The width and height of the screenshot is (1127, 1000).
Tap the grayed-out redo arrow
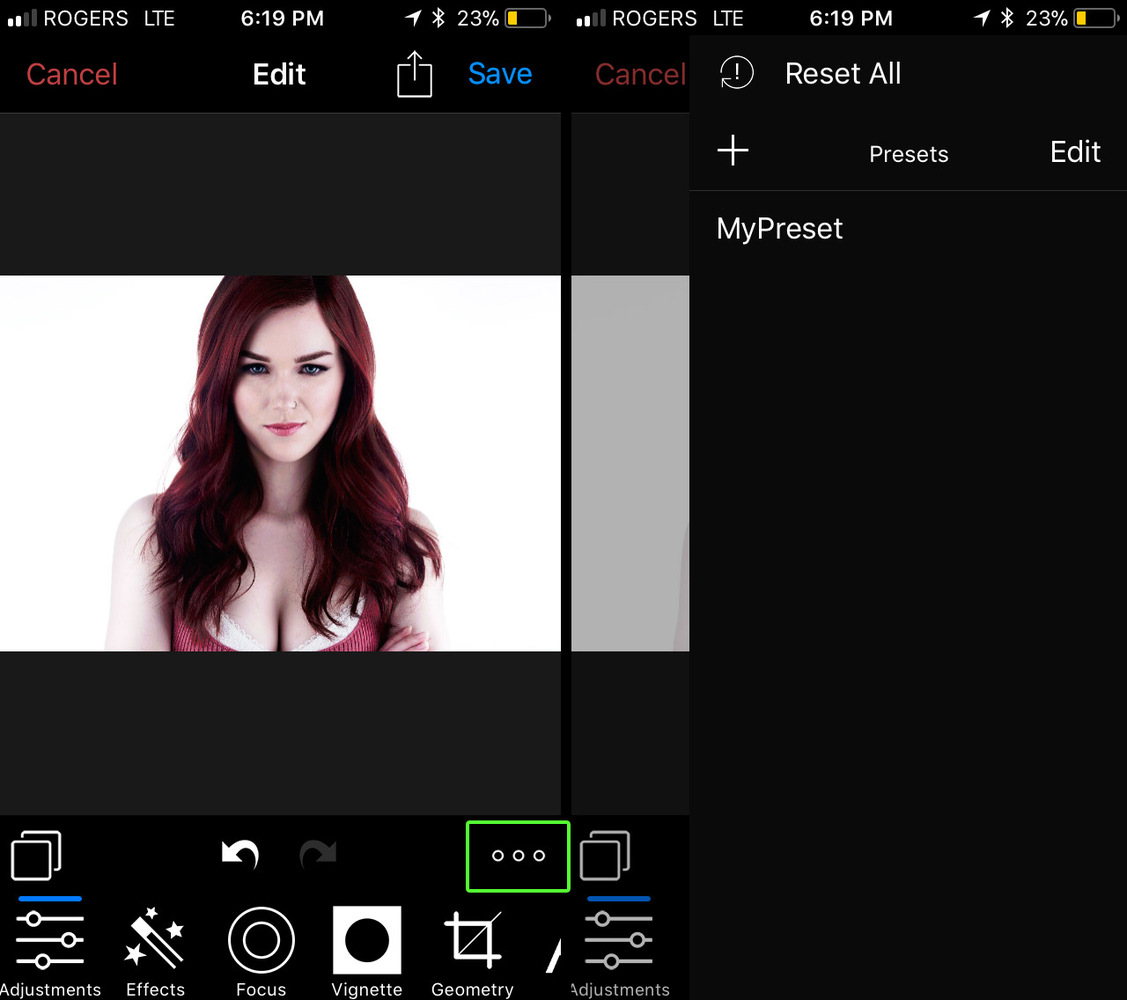click(x=318, y=854)
